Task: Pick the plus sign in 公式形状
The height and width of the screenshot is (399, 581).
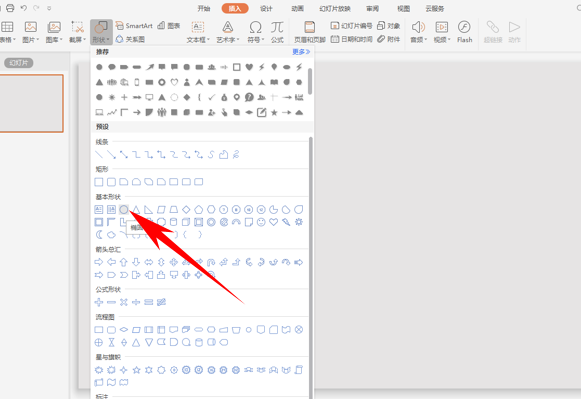Action: coord(99,302)
